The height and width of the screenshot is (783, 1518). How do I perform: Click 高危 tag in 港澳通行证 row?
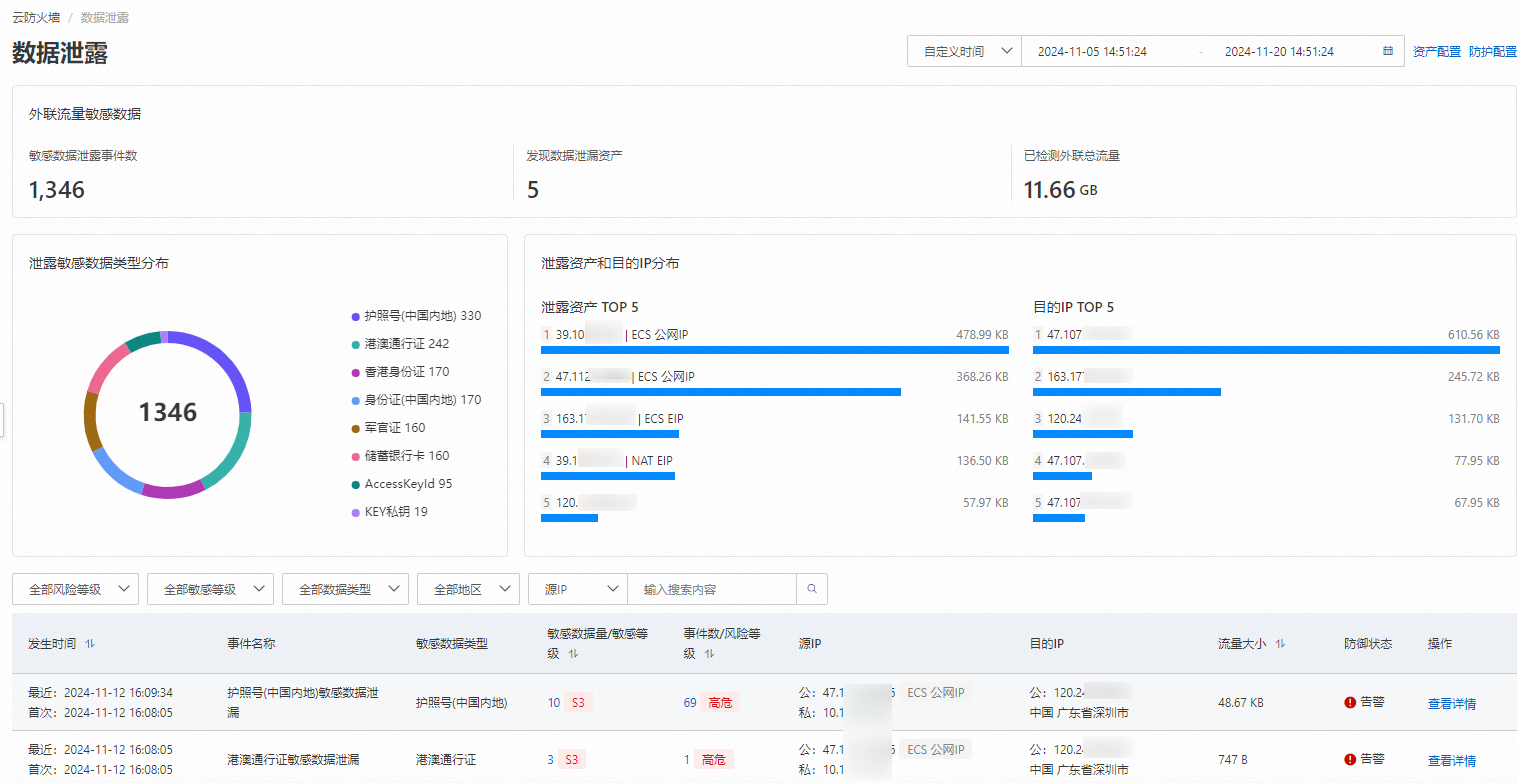[714, 760]
